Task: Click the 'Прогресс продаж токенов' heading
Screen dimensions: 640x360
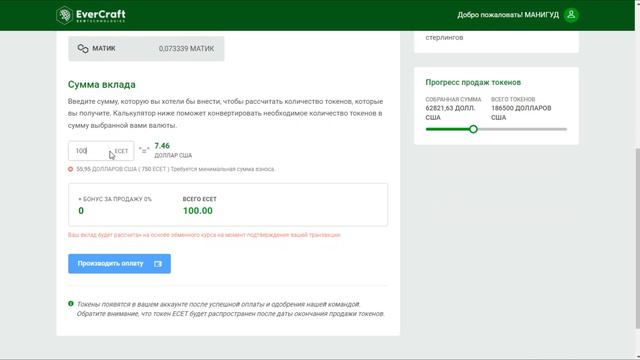Action: click(x=473, y=82)
